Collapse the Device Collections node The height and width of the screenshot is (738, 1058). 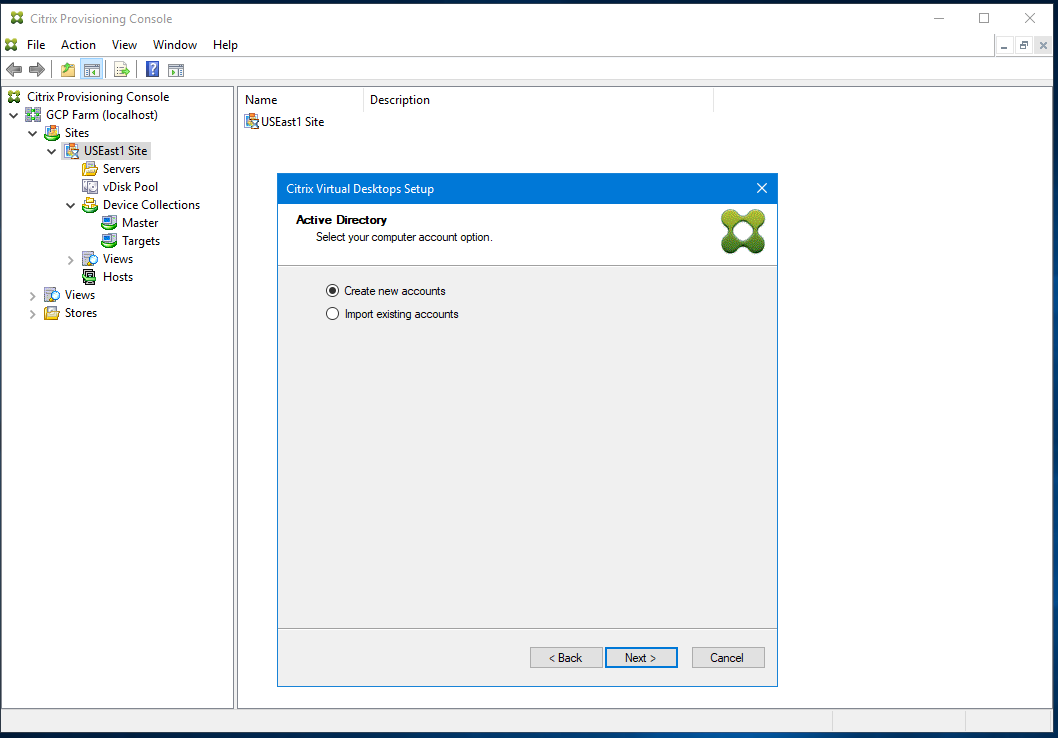(x=70, y=206)
